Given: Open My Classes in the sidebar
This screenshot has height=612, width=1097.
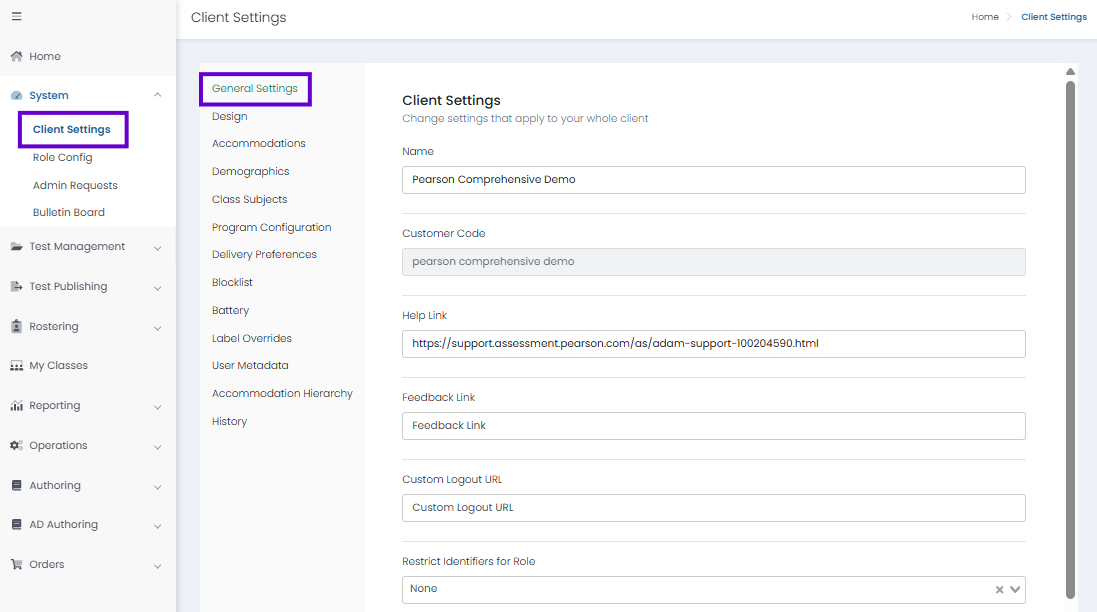Looking at the screenshot, I should 58,366.
